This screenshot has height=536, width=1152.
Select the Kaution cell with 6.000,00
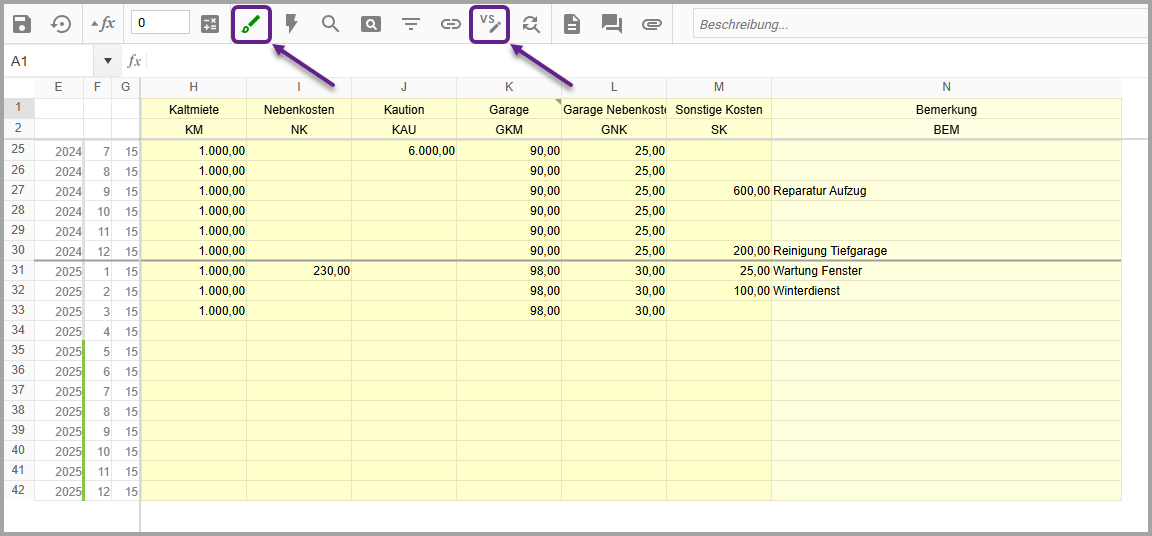pos(404,151)
